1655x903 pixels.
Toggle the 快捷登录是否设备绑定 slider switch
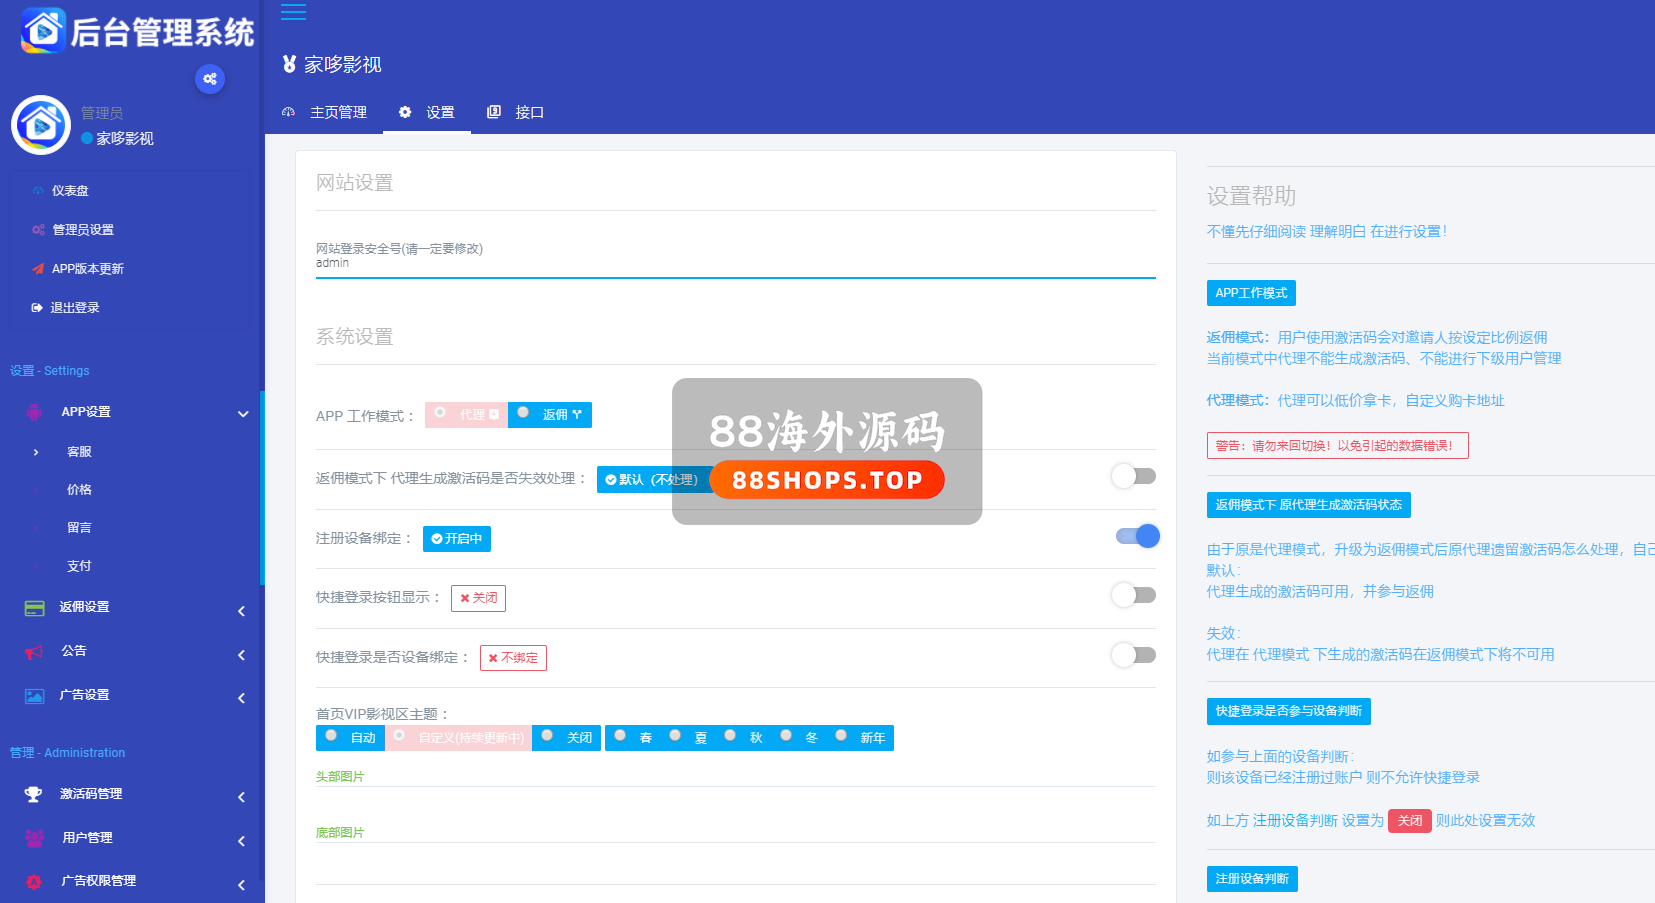point(1134,655)
